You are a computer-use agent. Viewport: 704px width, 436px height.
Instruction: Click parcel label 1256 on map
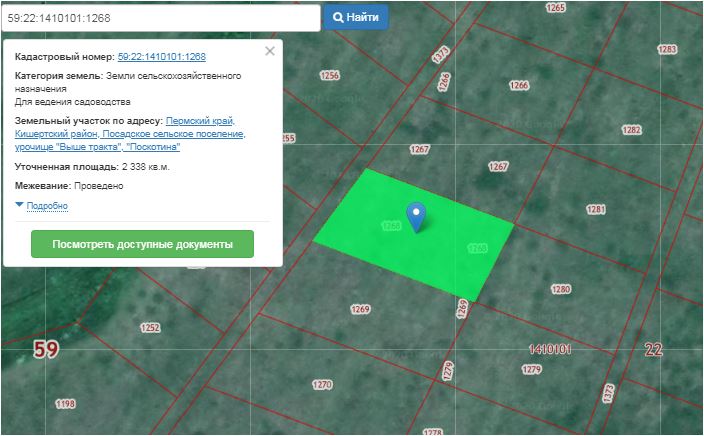coord(330,75)
